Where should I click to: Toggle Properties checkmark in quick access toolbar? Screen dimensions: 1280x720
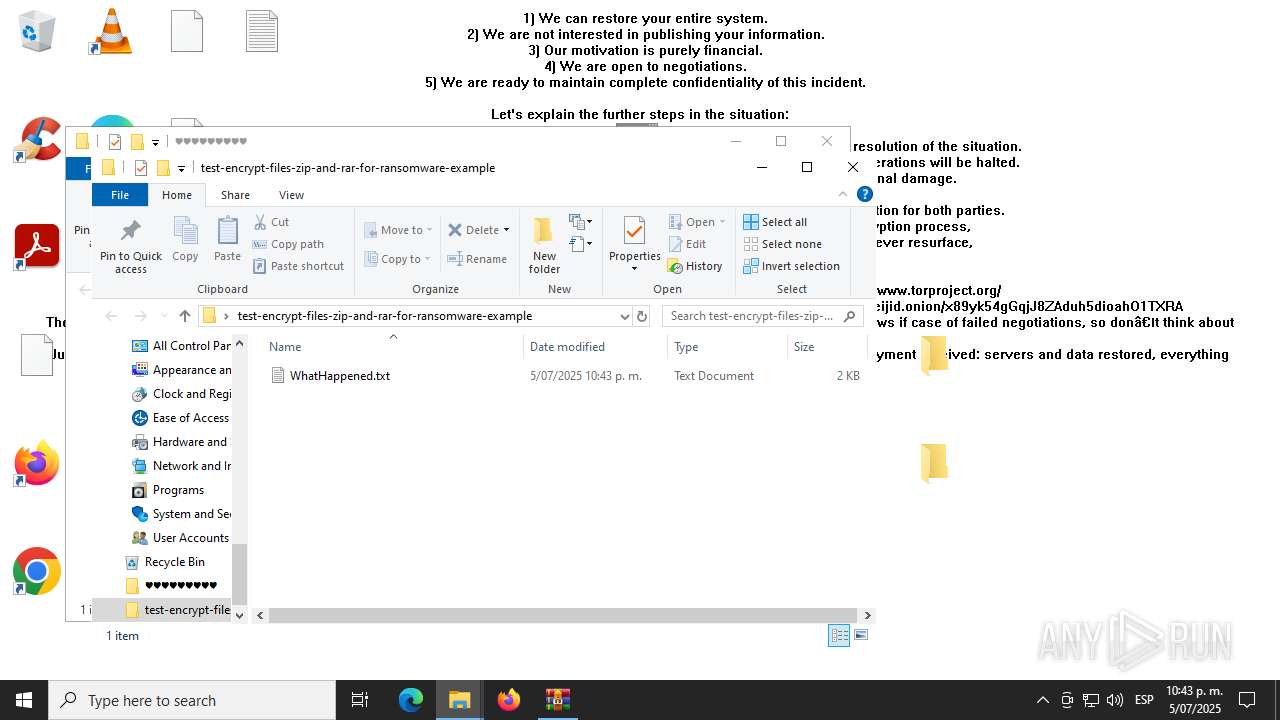(140, 168)
